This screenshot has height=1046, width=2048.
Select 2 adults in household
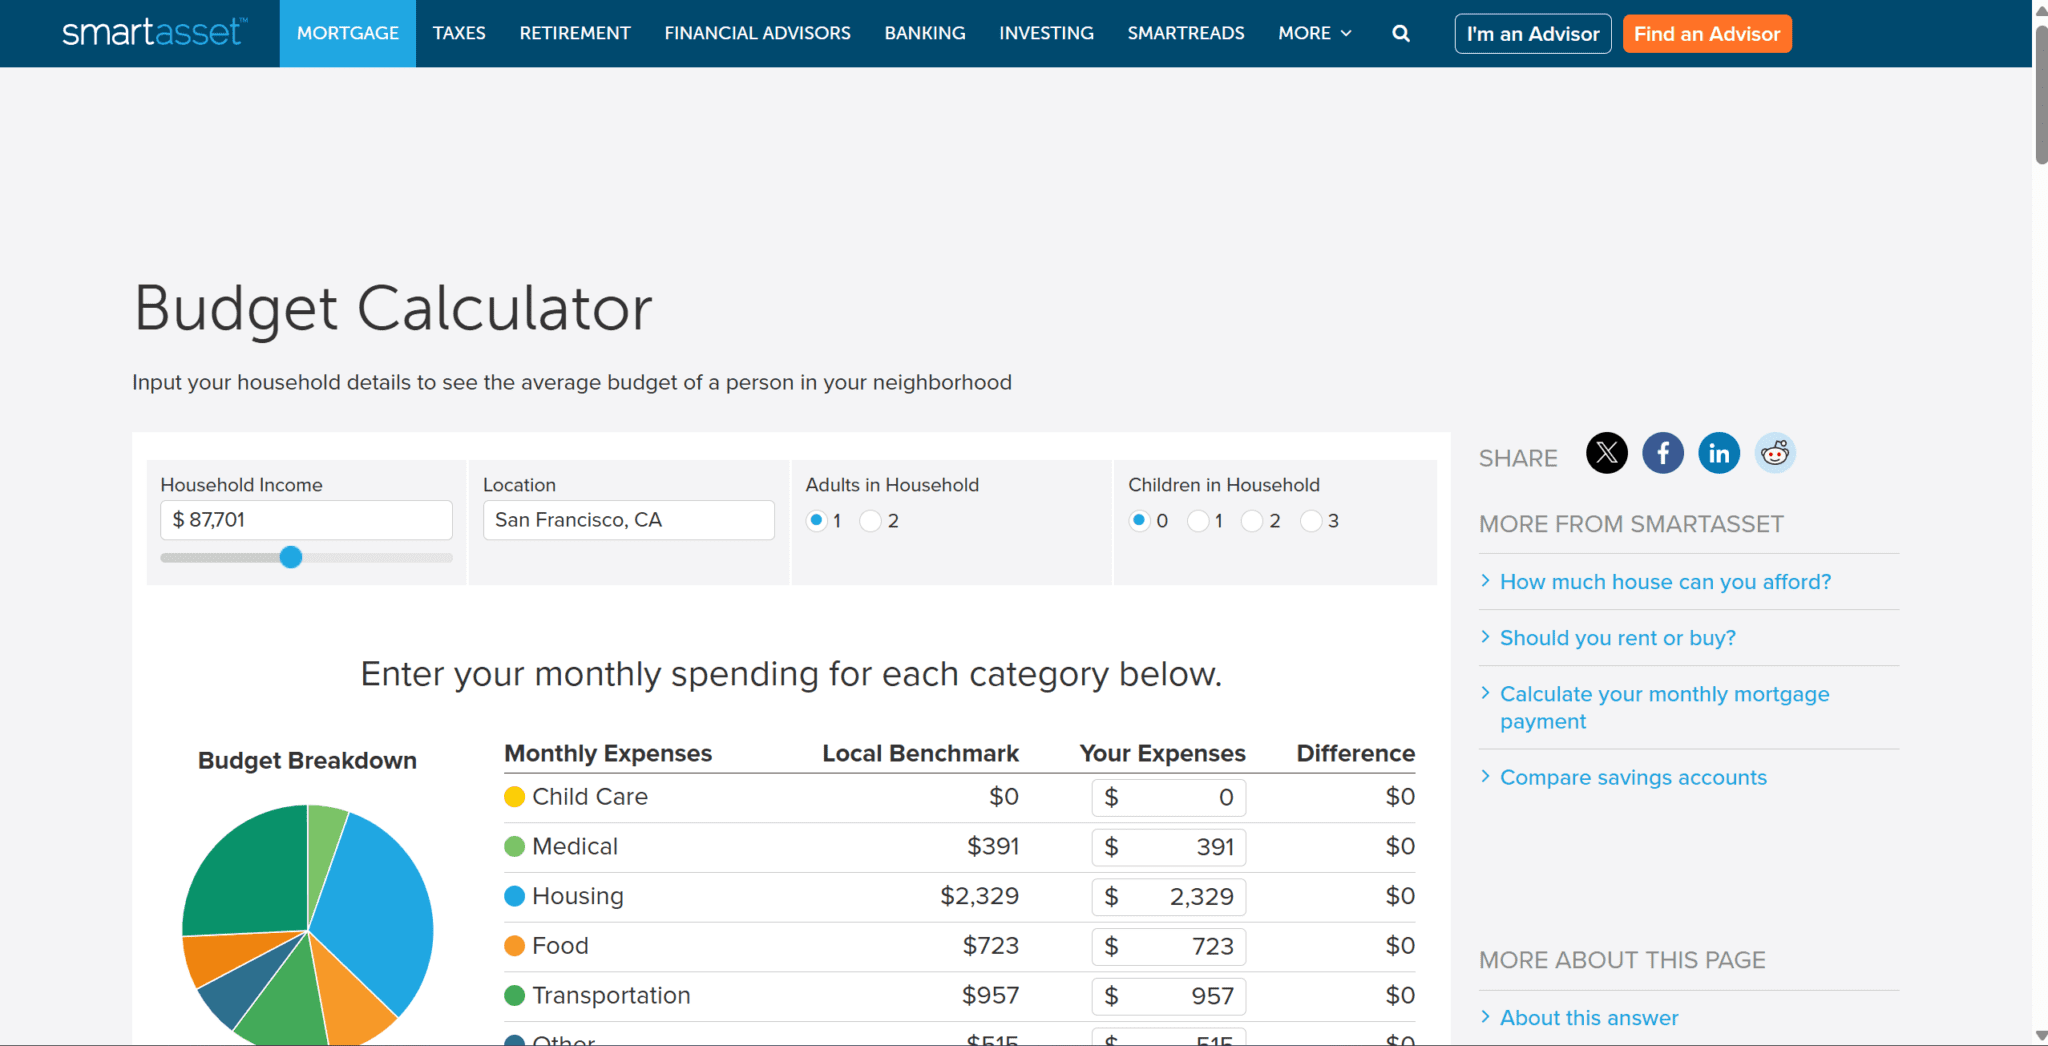tap(870, 521)
